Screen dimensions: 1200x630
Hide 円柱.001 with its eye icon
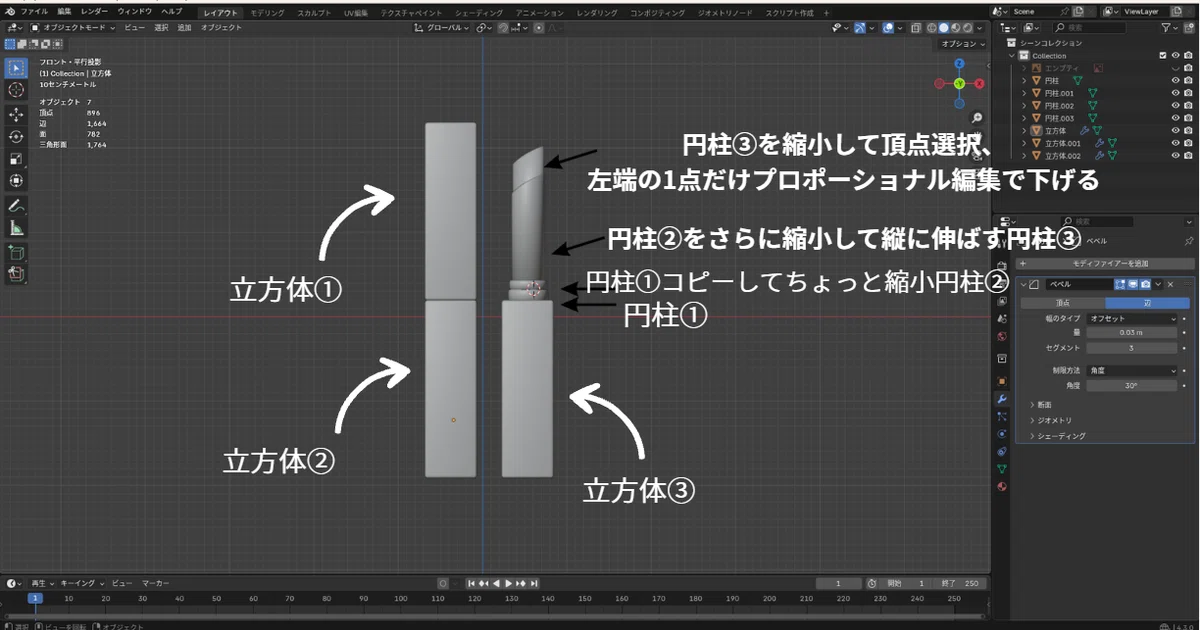[1175, 93]
